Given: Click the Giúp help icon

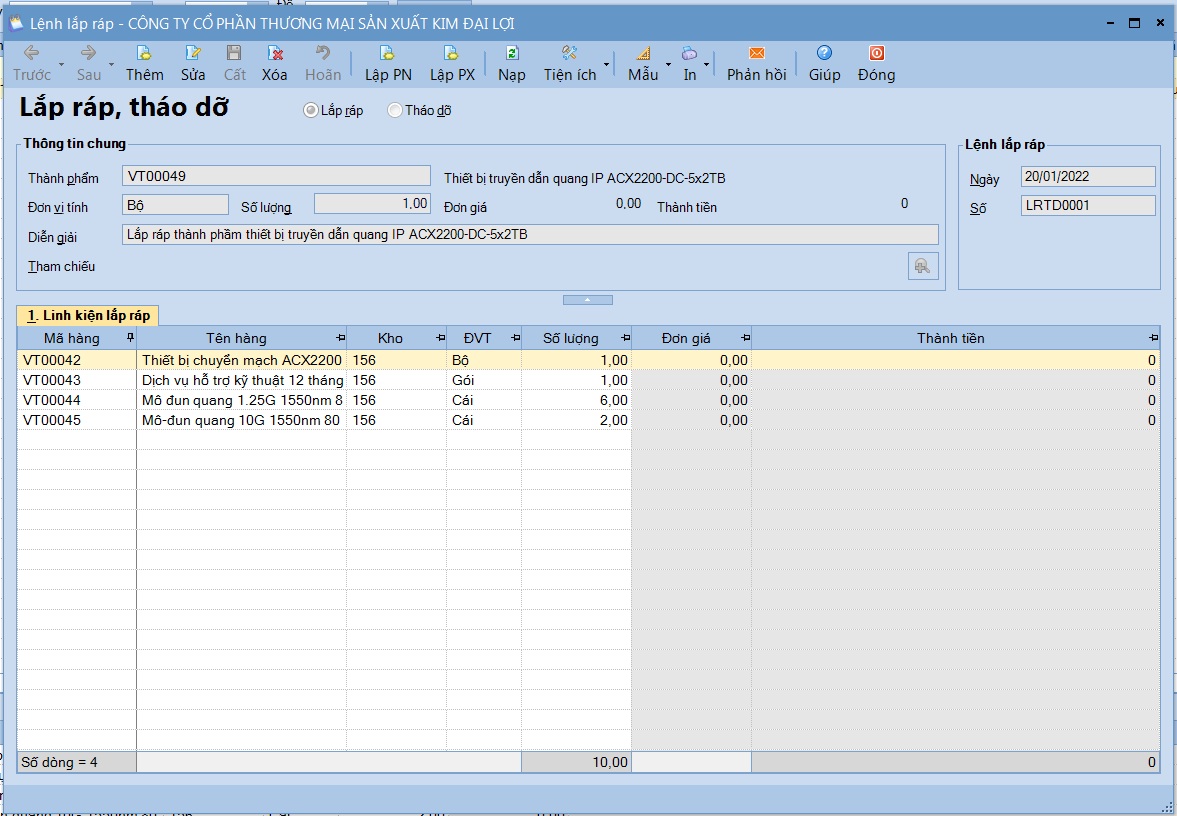Looking at the screenshot, I should pyautogui.click(x=824, y=53).
